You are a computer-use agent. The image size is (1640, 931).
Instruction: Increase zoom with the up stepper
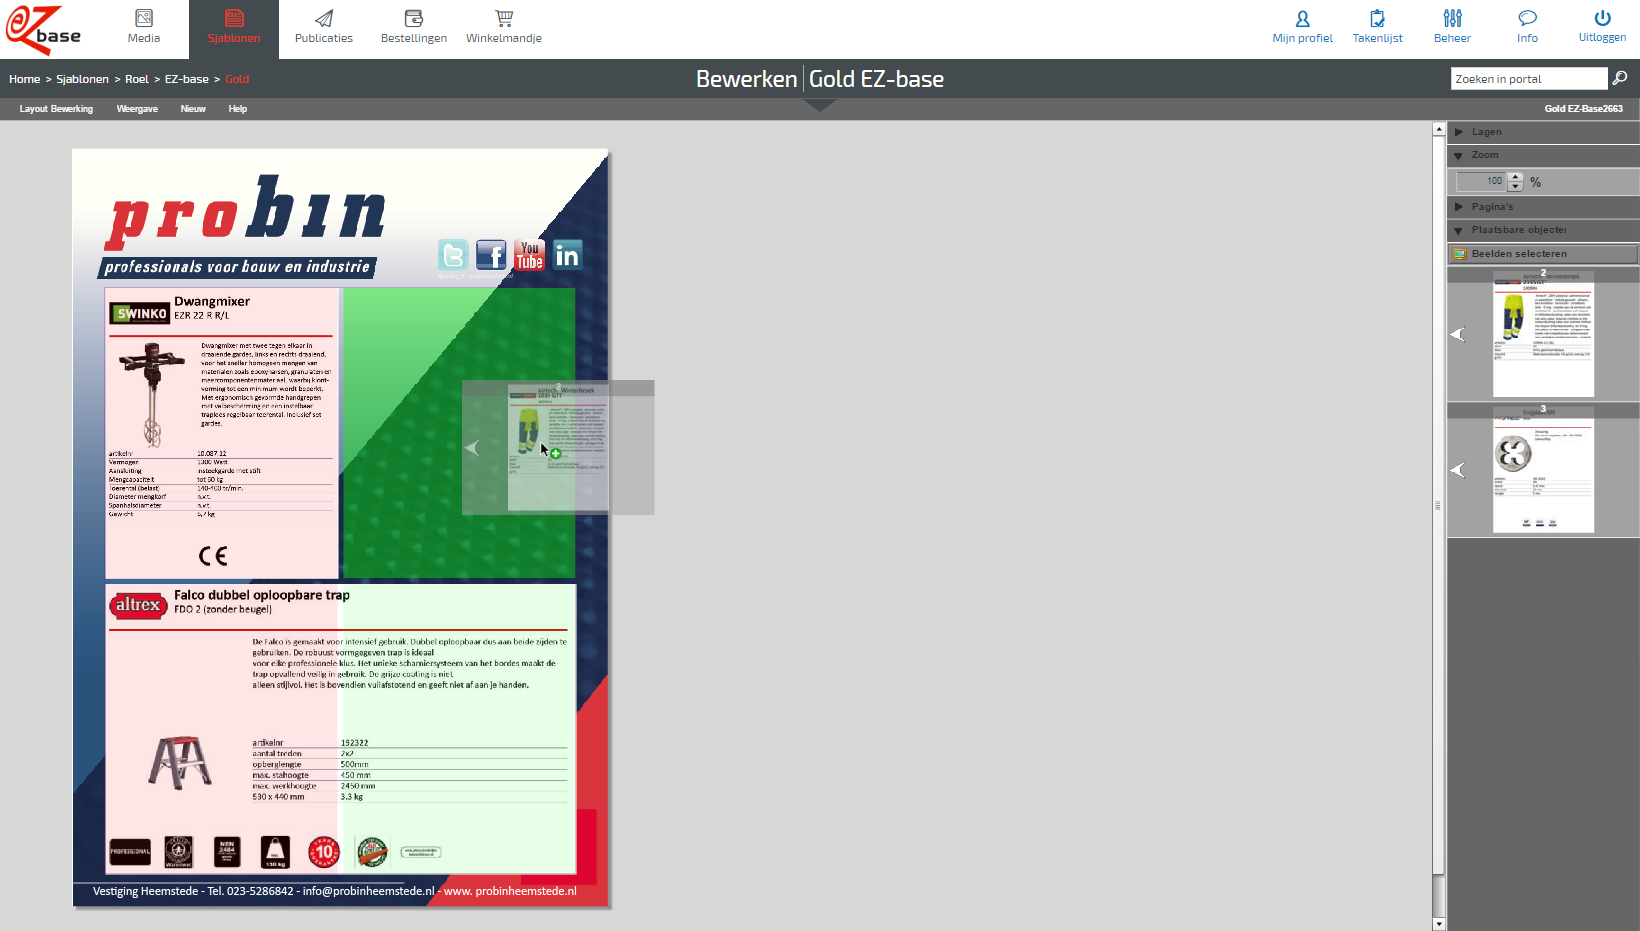(1516, 177)
